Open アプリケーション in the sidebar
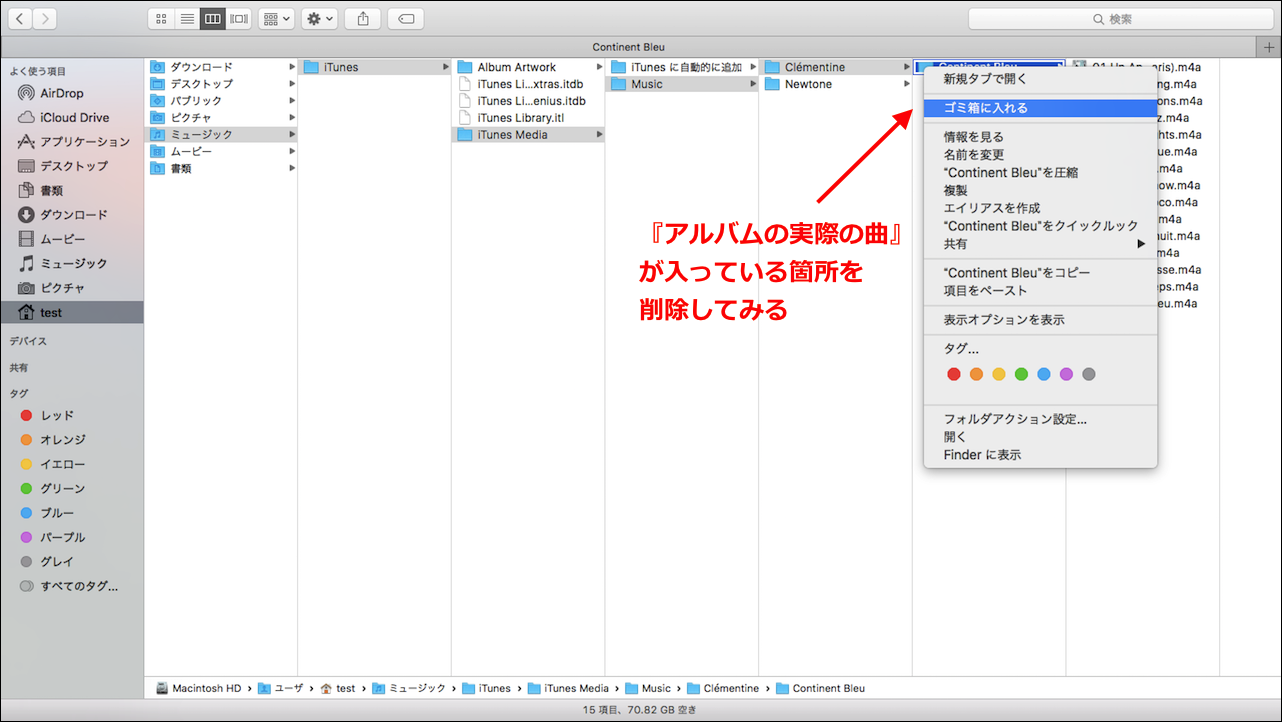 click(71, 142)
